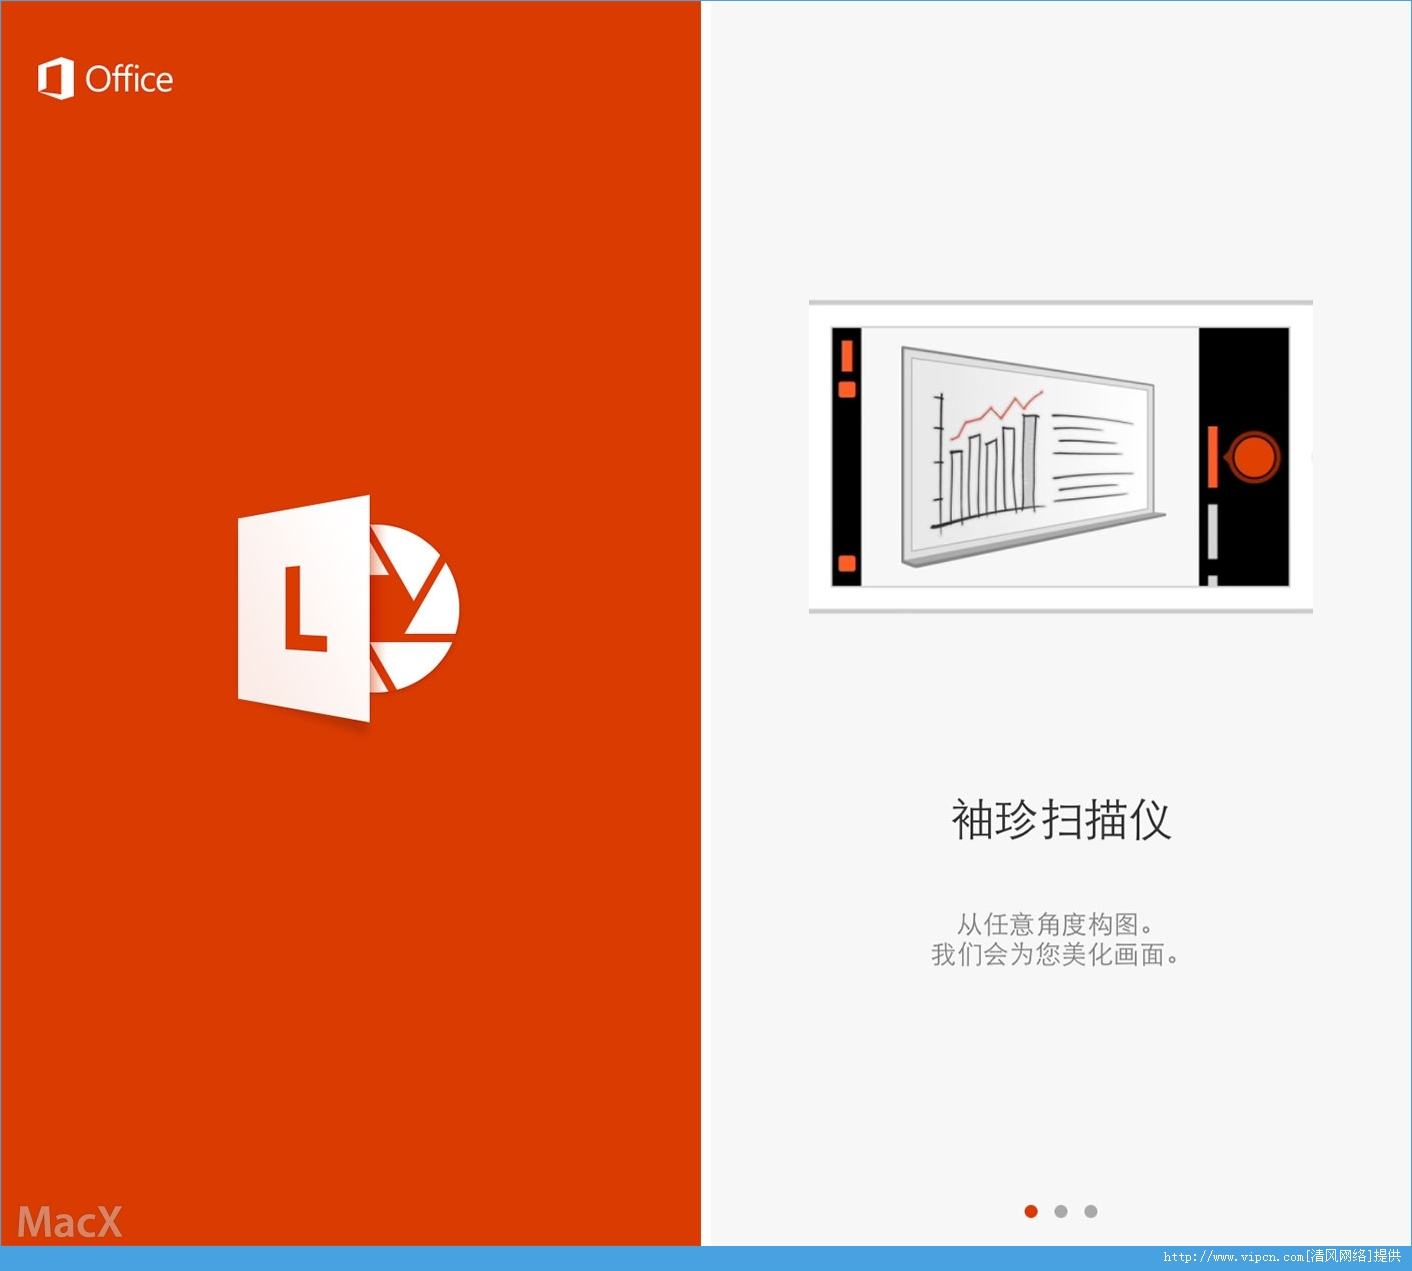The image size is (1412, 1271).
Task: Click the heading 袖珍扫描仪
Action: point(1061,820)
